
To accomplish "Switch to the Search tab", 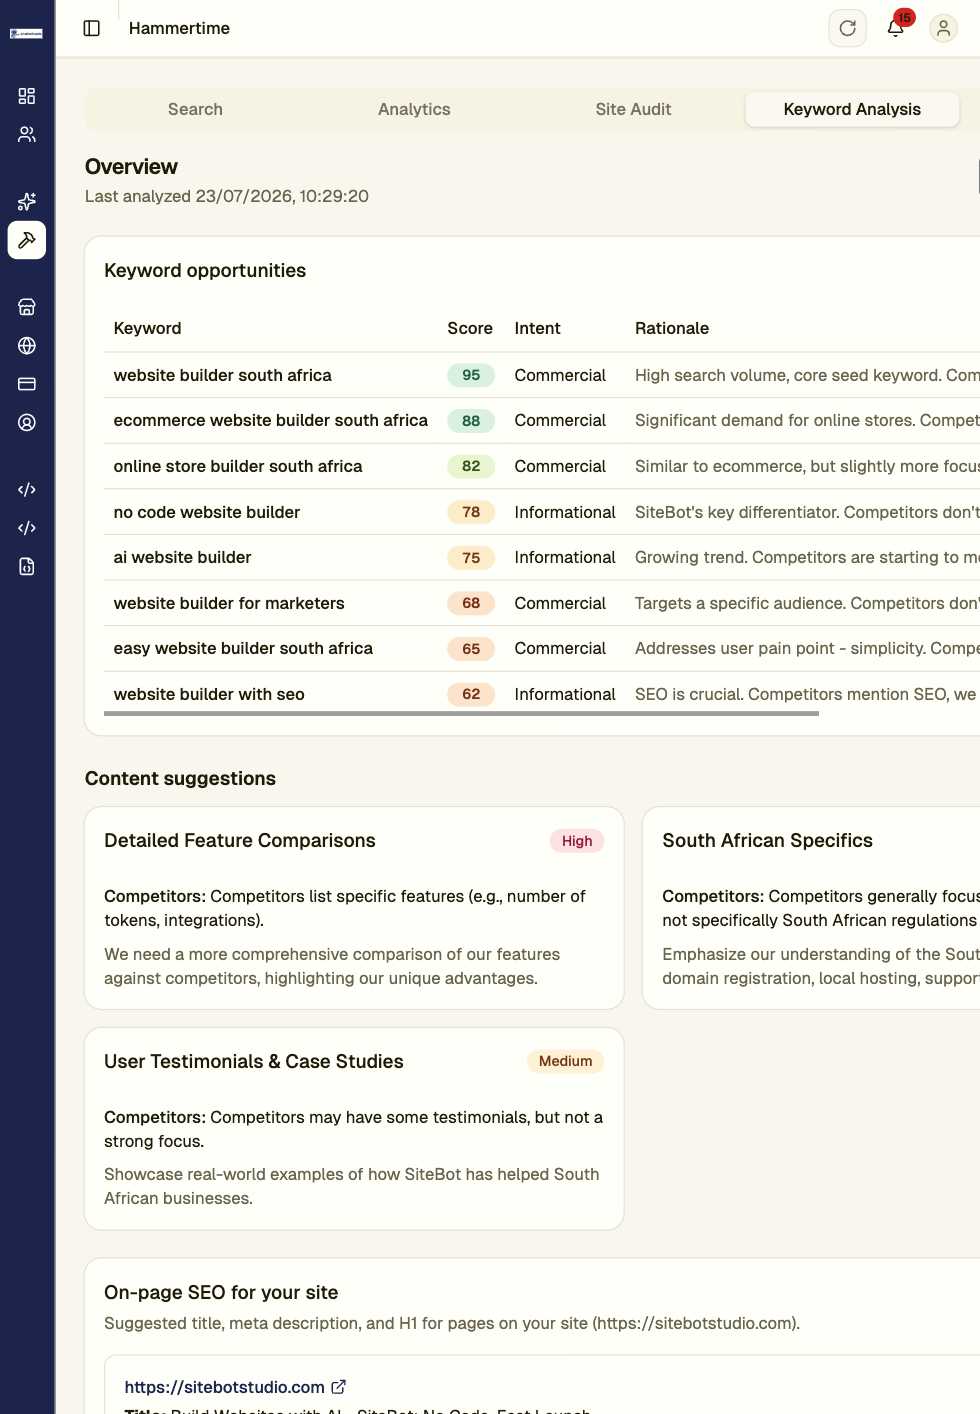I will [x=195, y=109].
